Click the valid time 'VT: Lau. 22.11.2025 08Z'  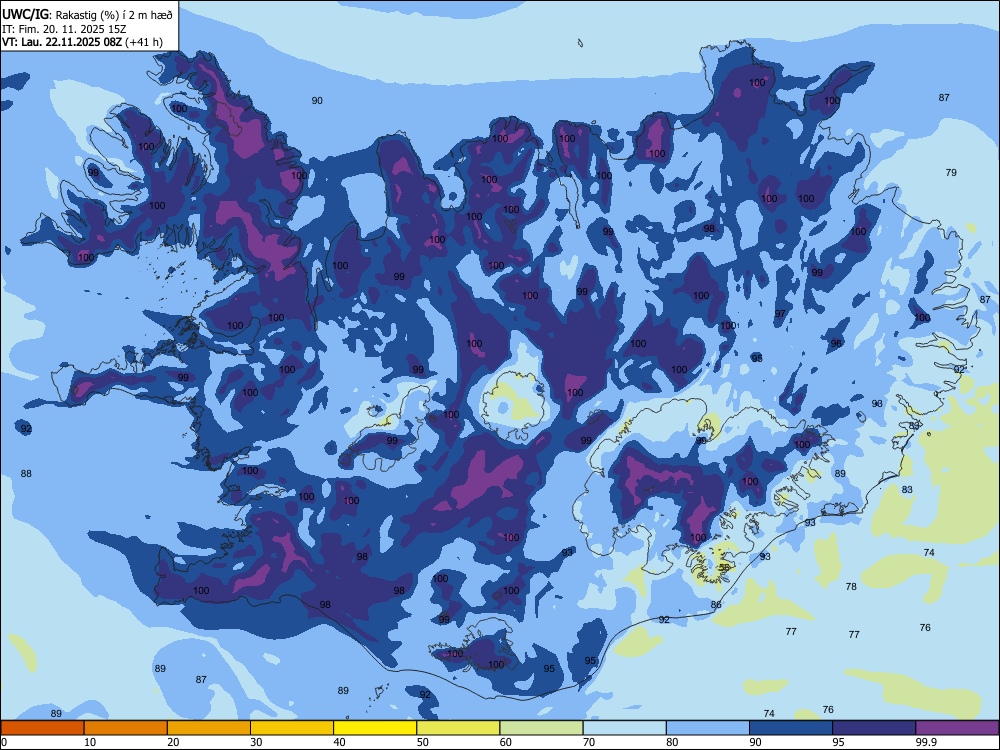coord(62,42)
